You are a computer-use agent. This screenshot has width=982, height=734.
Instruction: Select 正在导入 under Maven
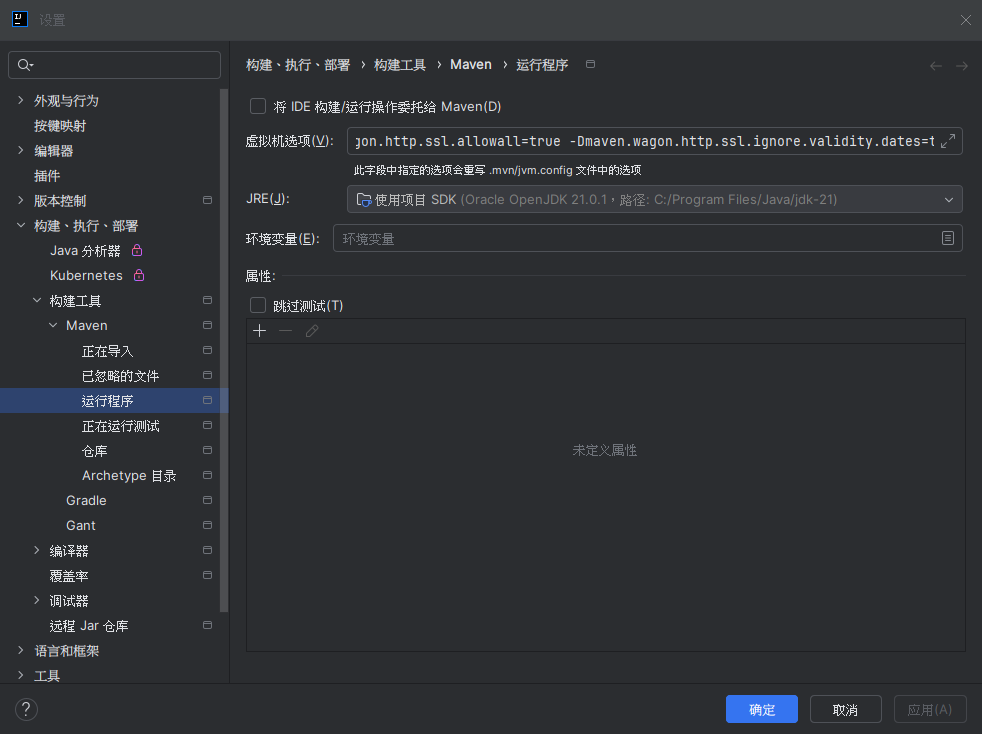(x=107, y=351)
